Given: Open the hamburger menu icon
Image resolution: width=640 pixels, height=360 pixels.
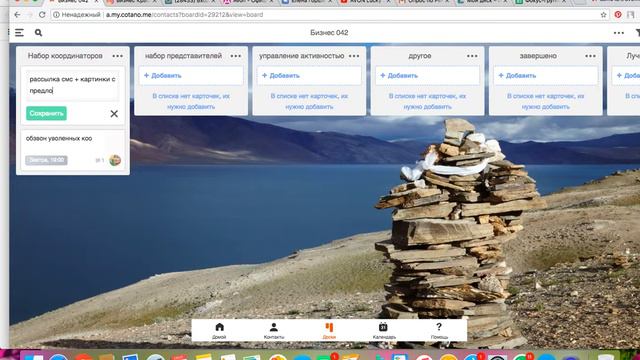Looking at the screenshot, I should tap(19, 33).
